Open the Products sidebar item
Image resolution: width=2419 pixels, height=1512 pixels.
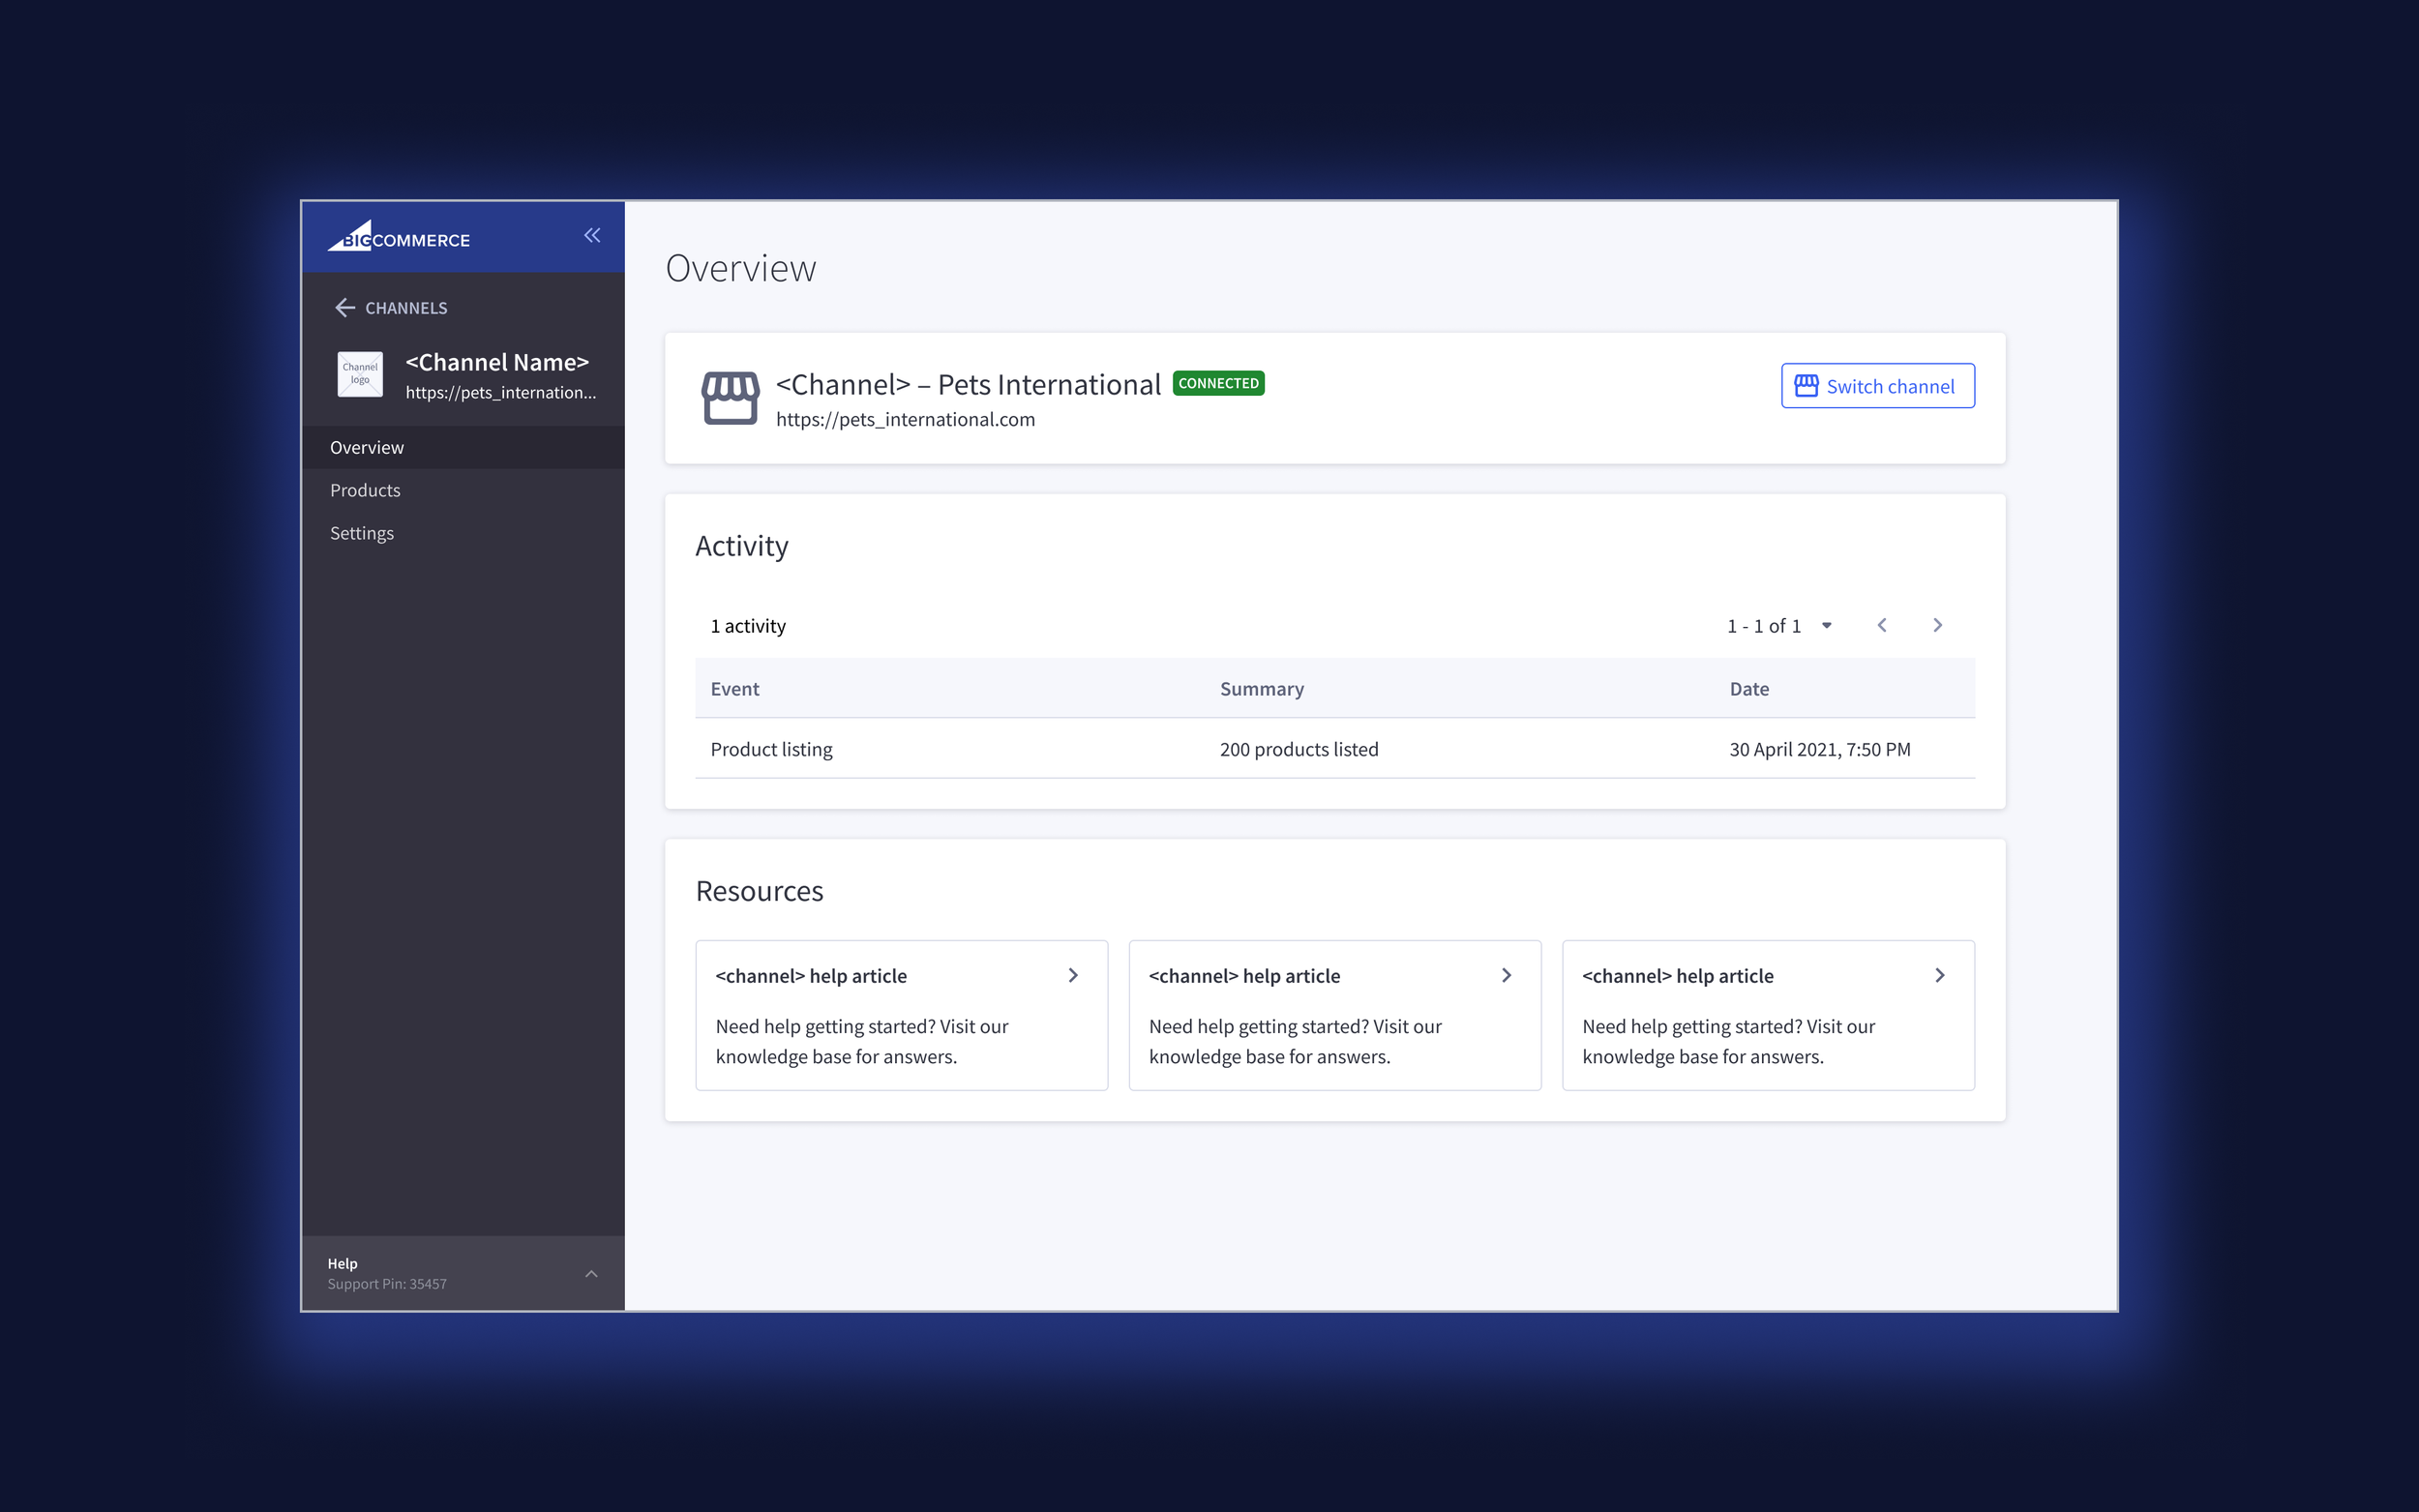[x=463, y=490]
